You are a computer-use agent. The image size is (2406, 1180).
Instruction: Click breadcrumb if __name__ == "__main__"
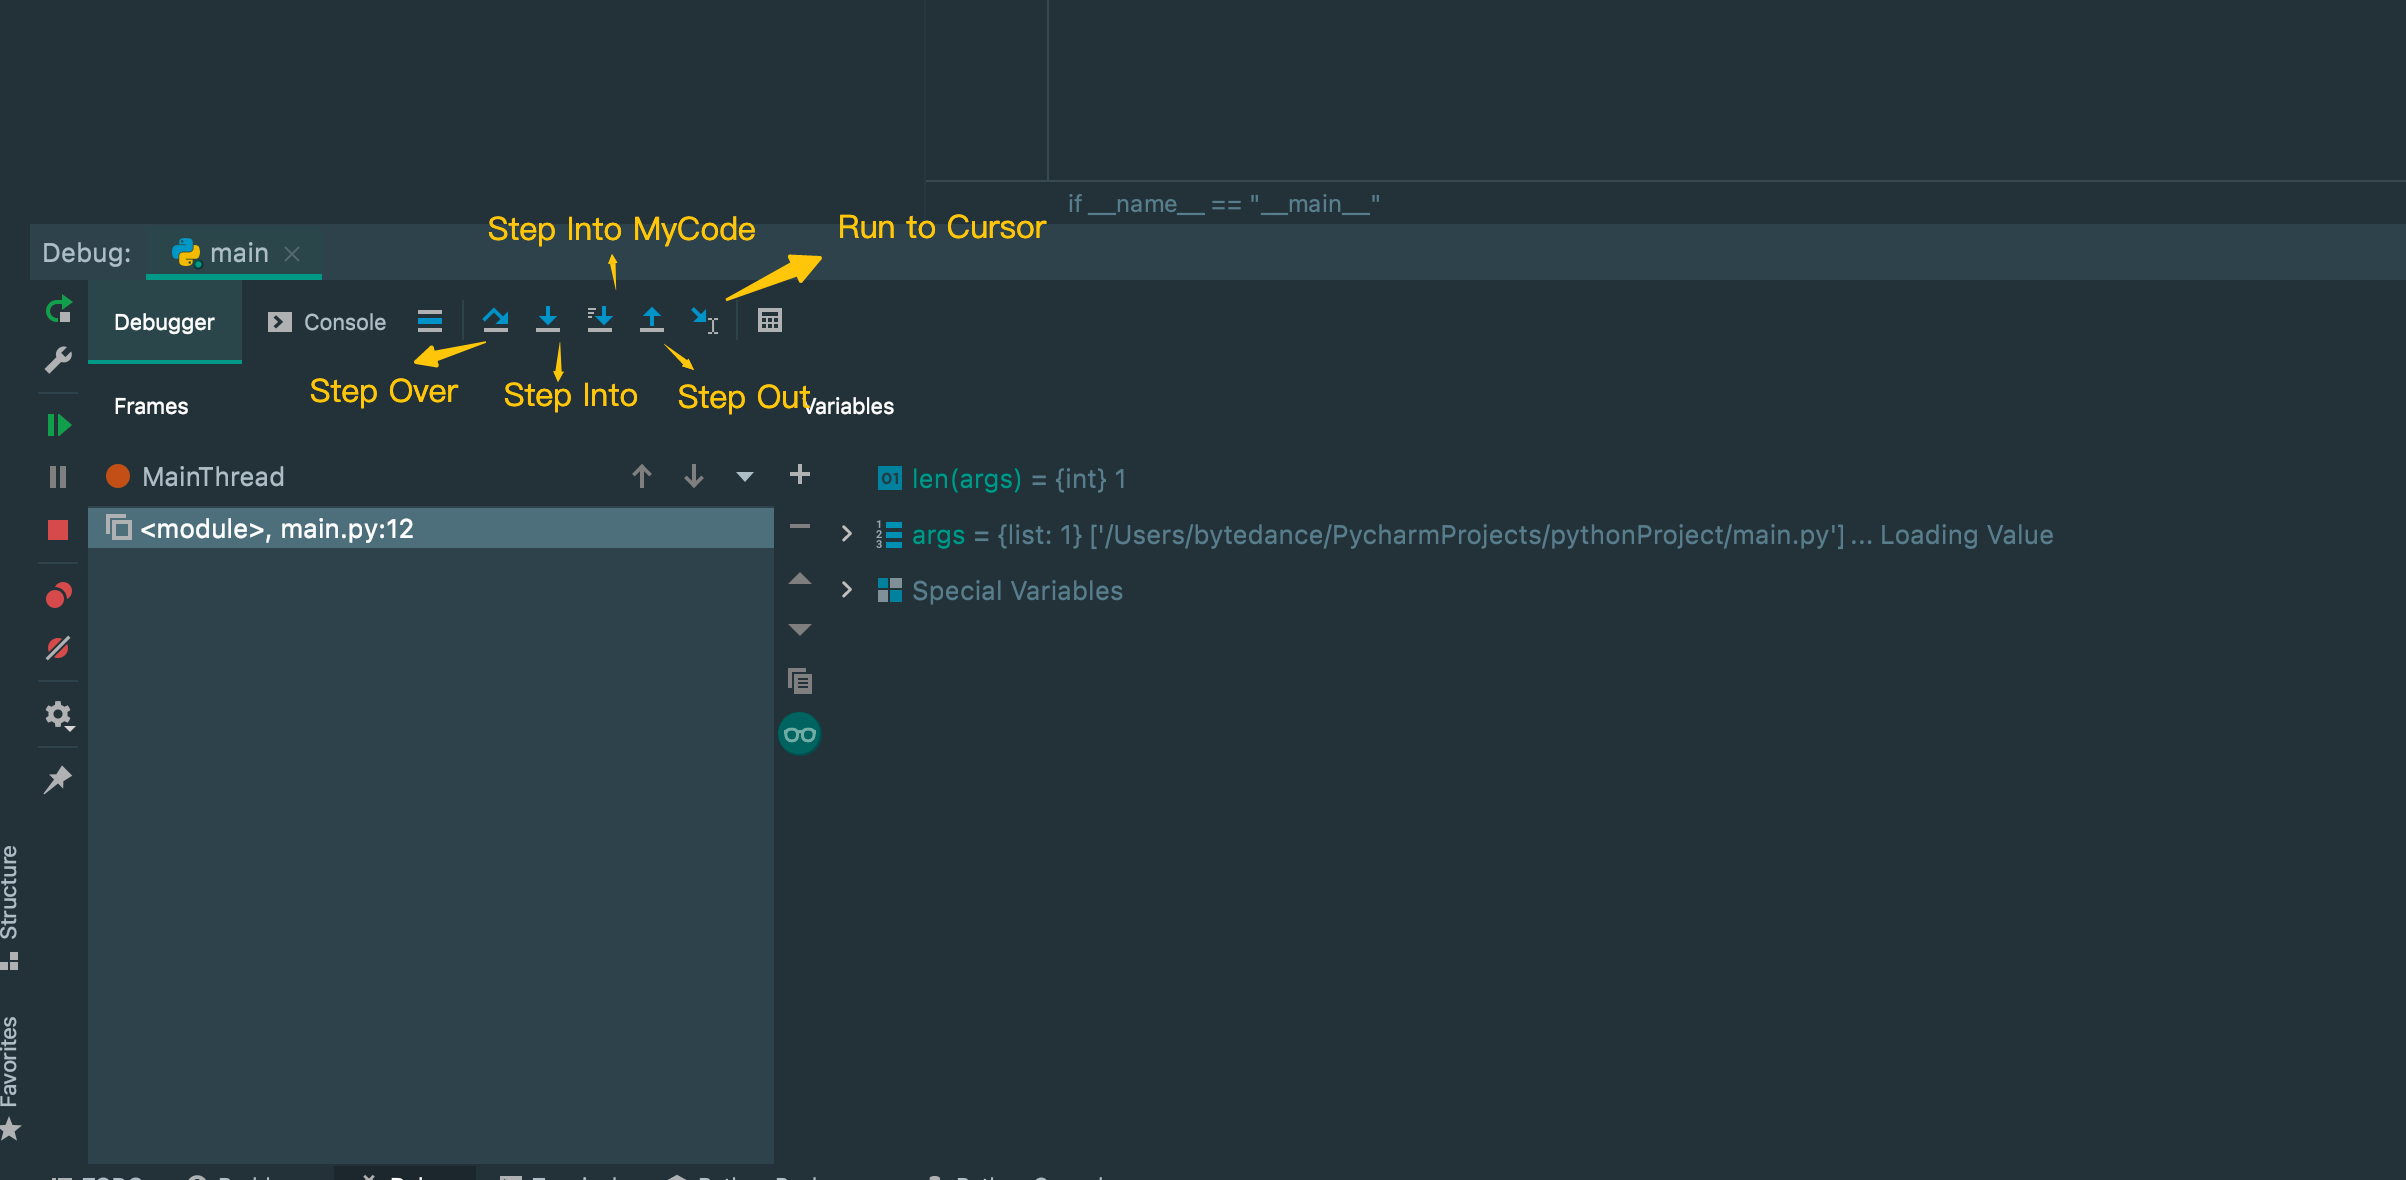(1224, 204)
